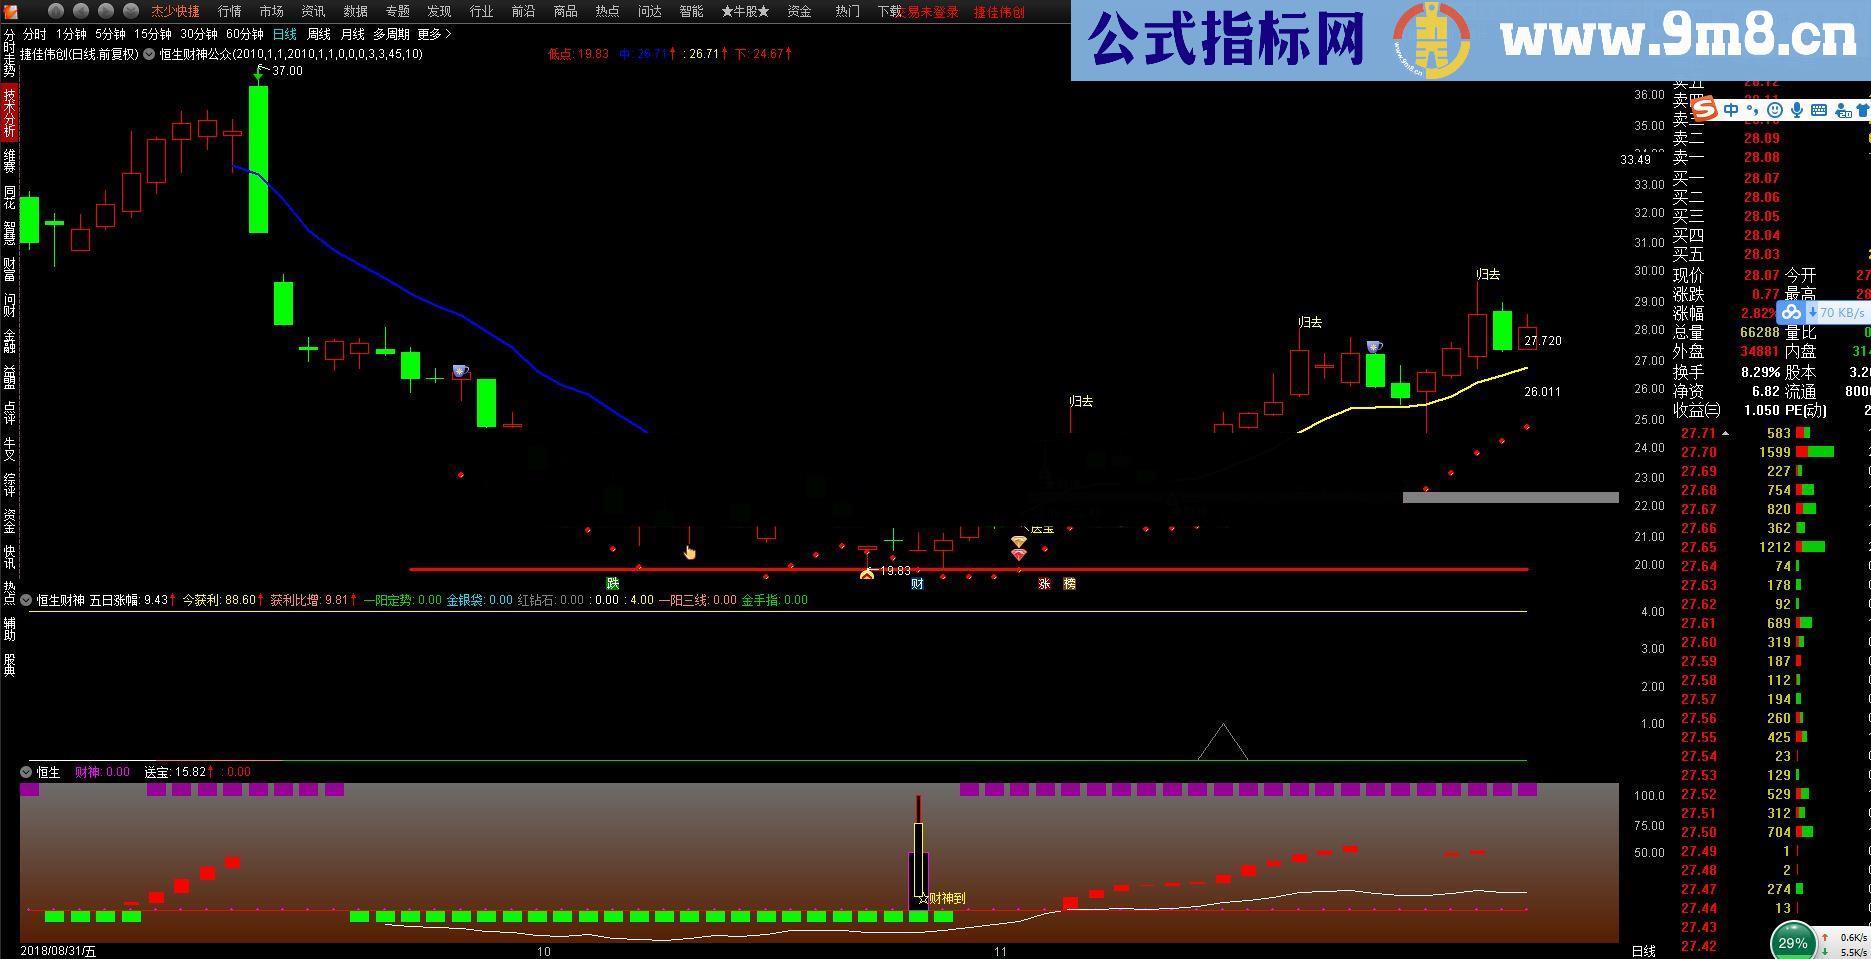The image size is (1871, 959).
Task: Click the 2018/08/31/五 date label
Action: [x=58, y=951]
